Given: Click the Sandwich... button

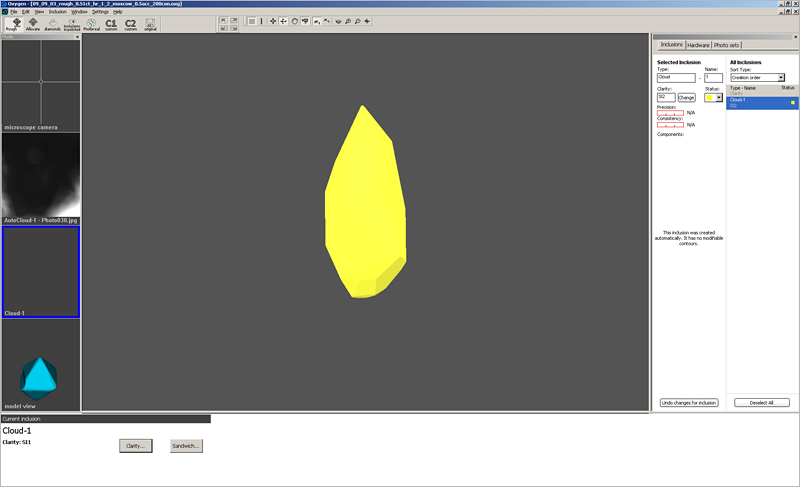Looking at the screenshot, I should click(x=186, y=446).
